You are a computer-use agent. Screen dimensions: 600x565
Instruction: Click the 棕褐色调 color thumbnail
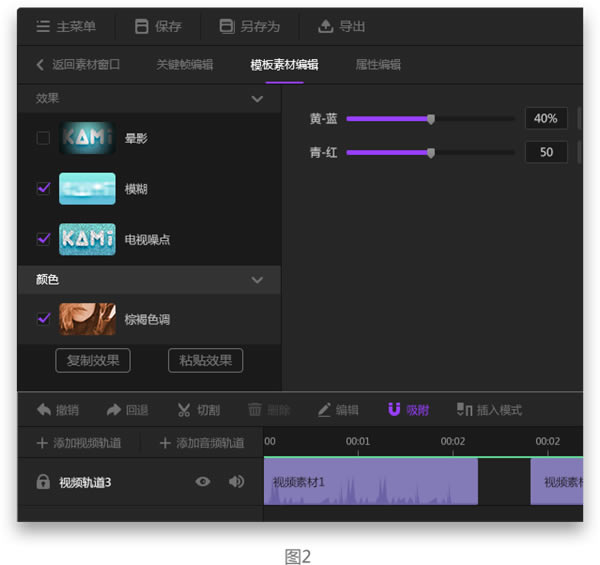click(87, 319)
